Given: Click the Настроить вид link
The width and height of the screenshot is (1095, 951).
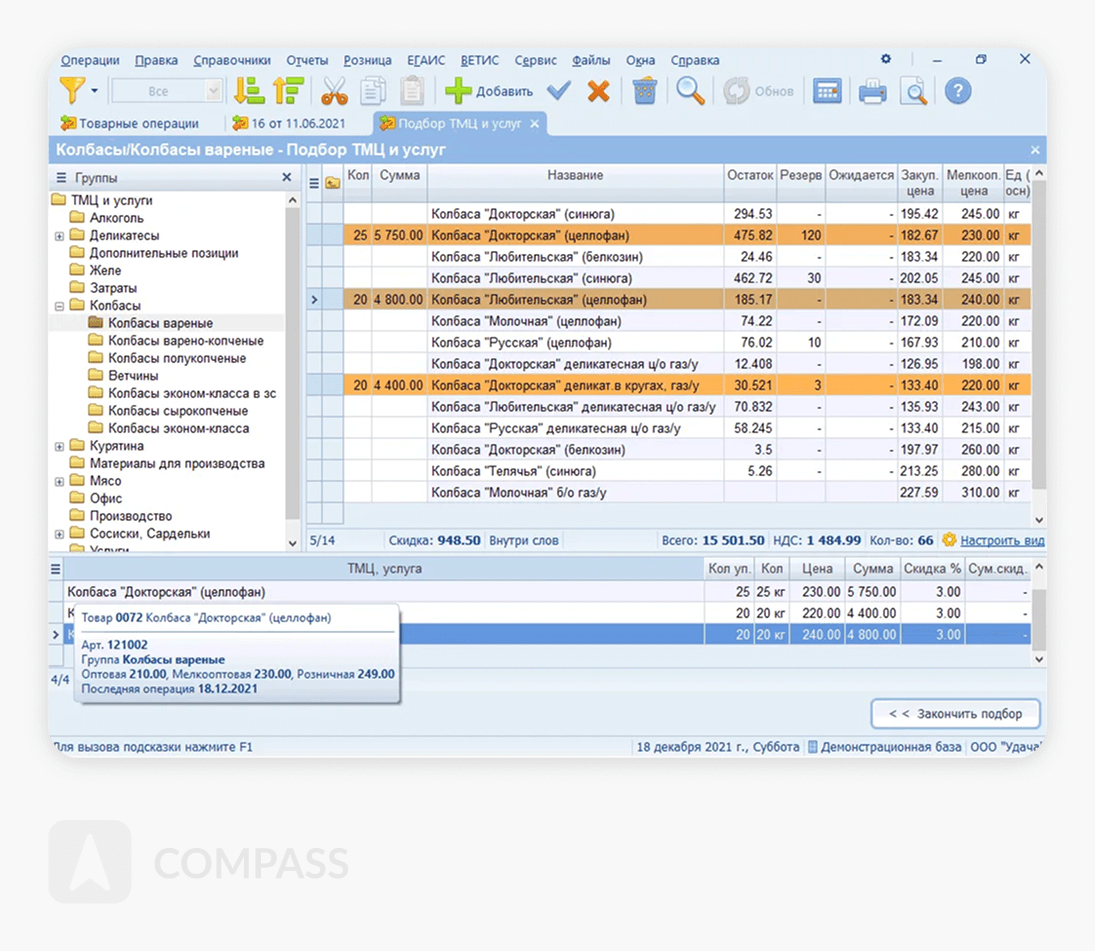Looking at the screenshot, I should [1002, 540].
